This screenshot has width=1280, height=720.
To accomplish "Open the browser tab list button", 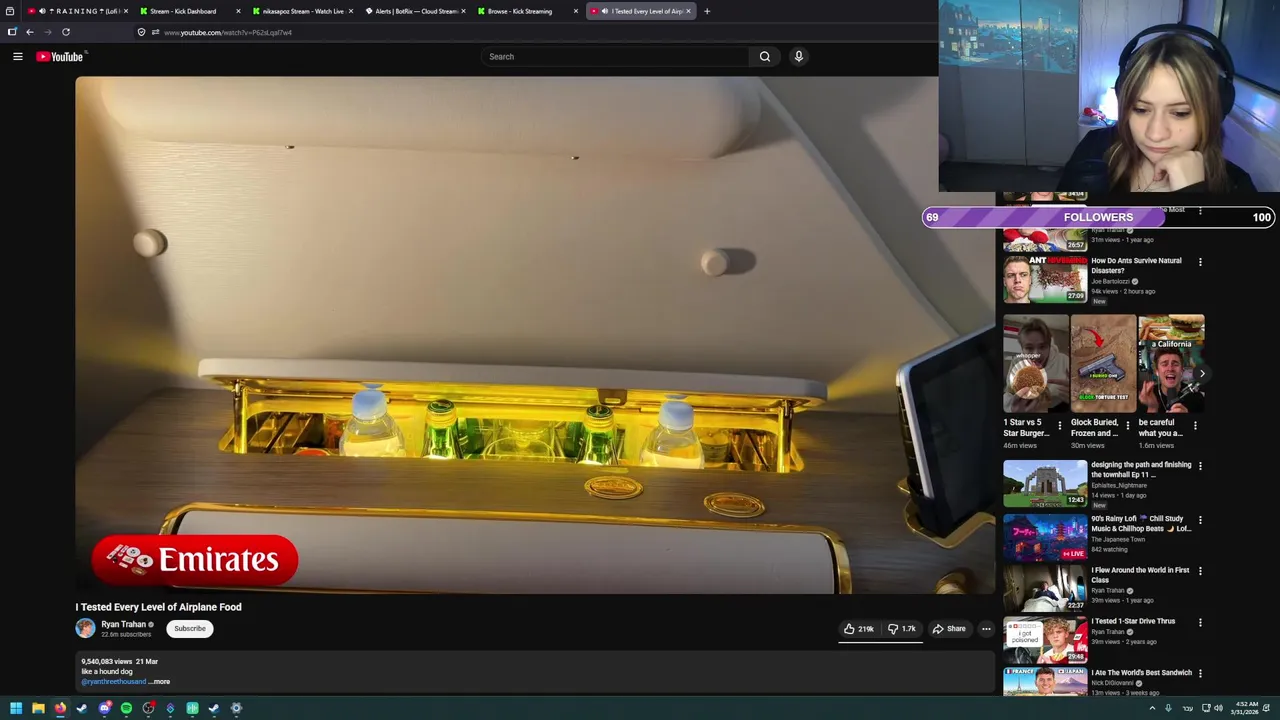I will click(10, 11).
